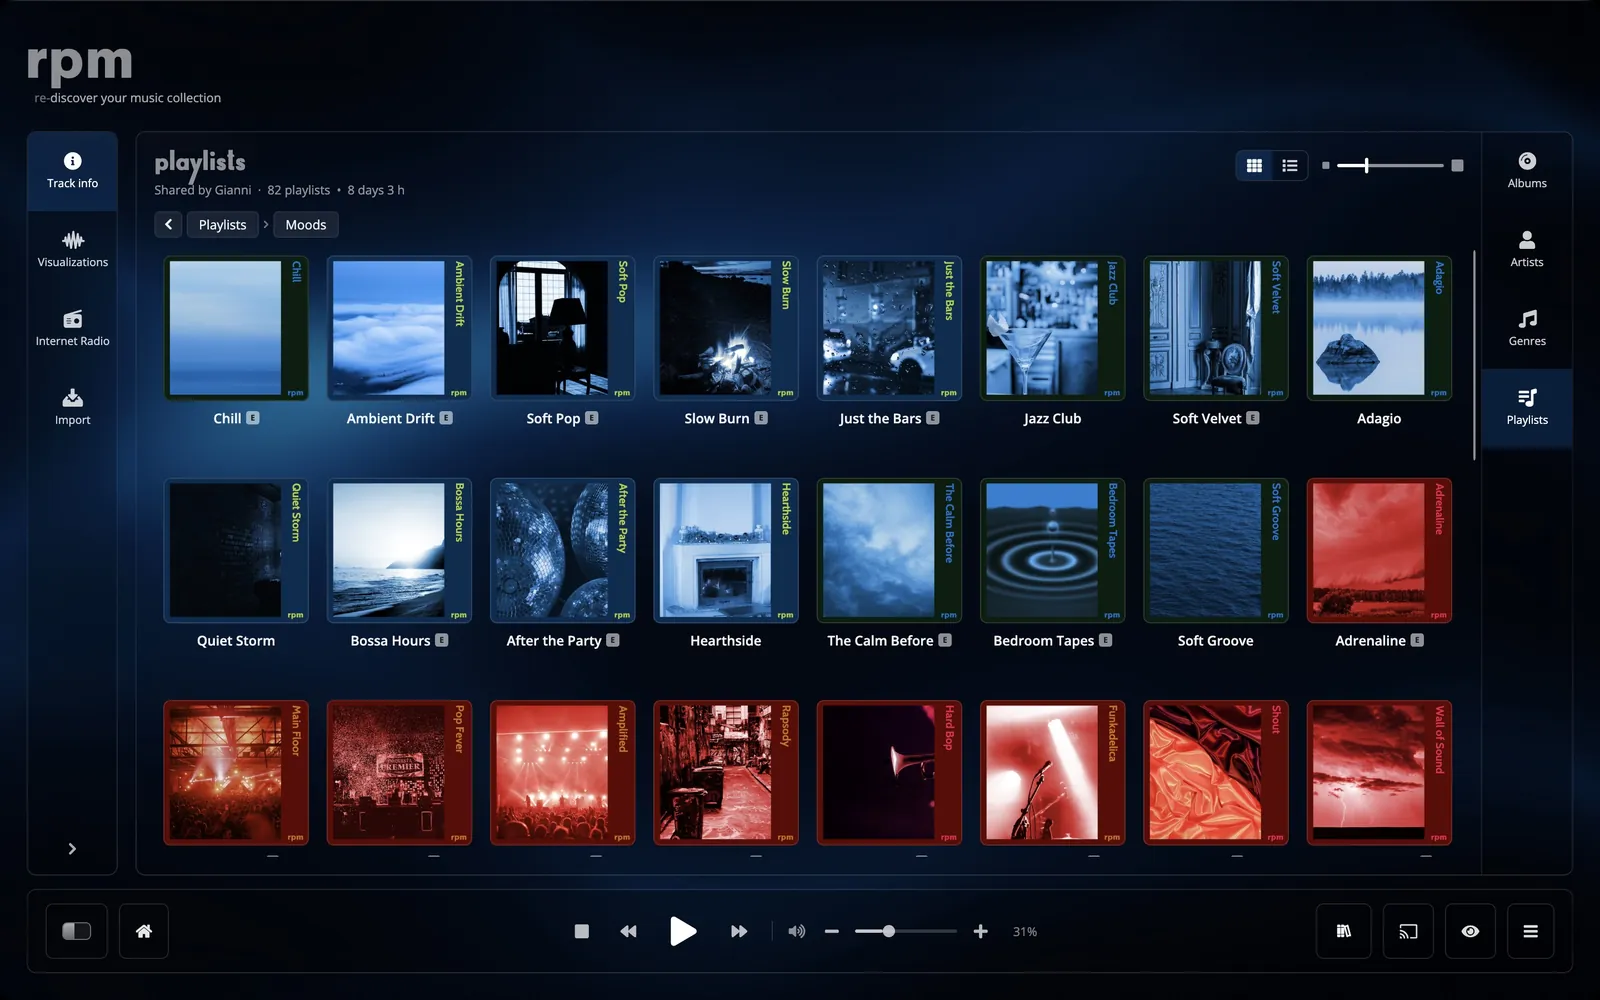
Task: Expand the left sidebar with the chevron
Action: coord(72,849)
